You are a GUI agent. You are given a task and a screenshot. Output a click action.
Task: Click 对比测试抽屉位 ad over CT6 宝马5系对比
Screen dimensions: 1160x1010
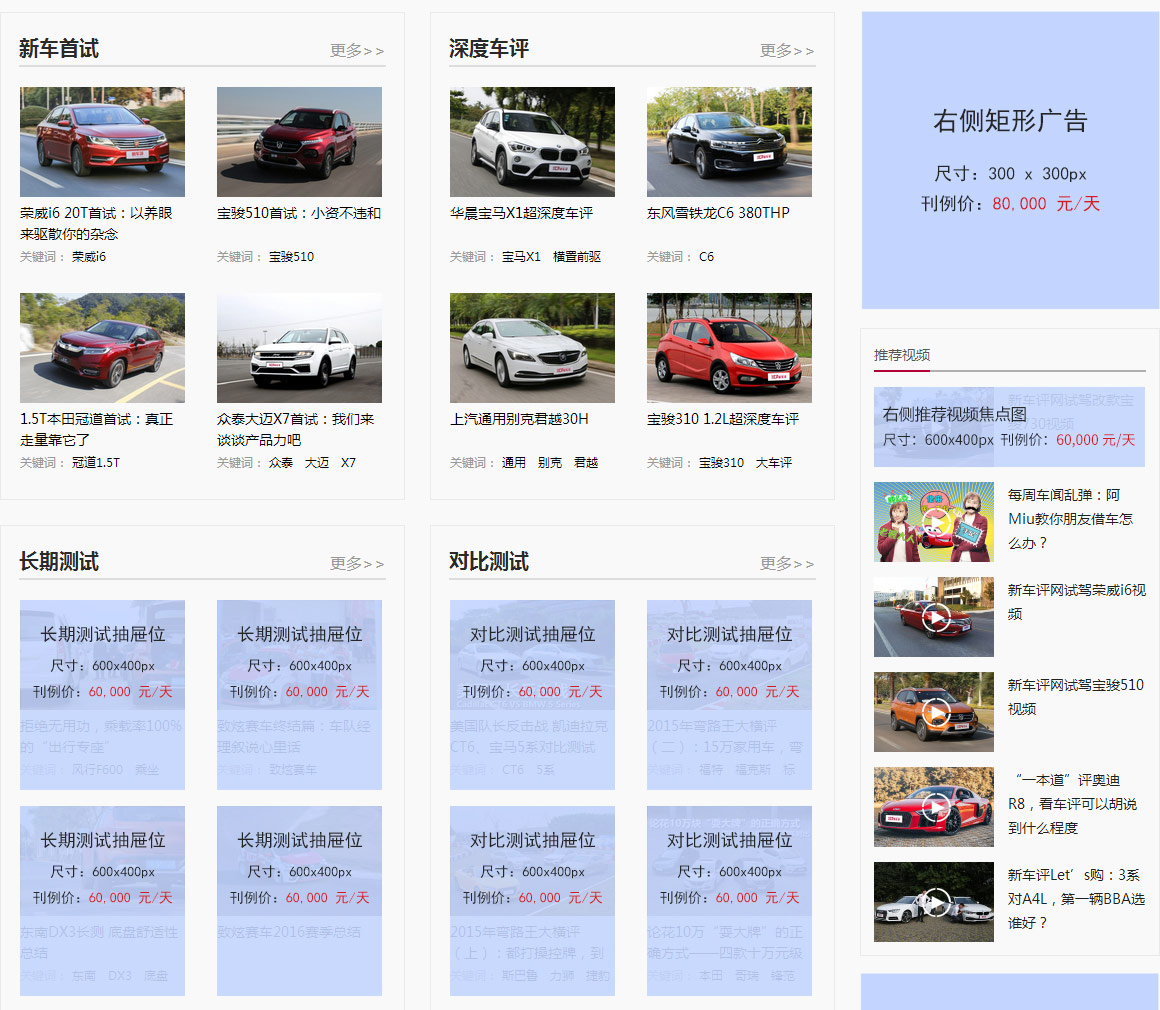(532, 695)
